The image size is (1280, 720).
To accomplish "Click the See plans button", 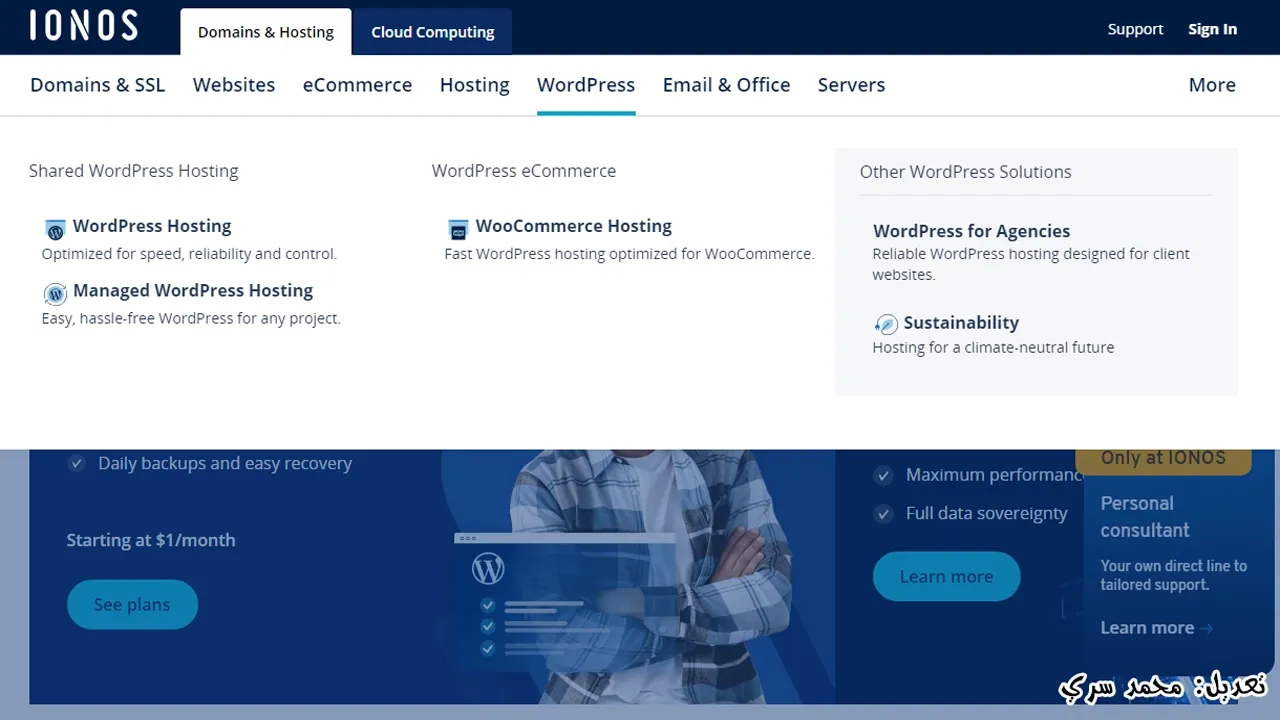I will (132, 604).
